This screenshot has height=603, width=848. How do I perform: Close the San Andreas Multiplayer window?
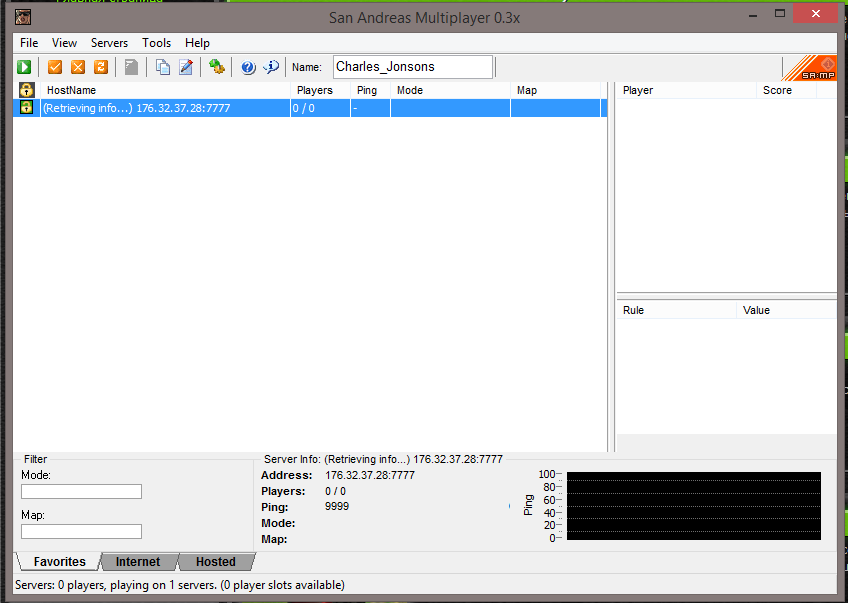coord(816,14)
